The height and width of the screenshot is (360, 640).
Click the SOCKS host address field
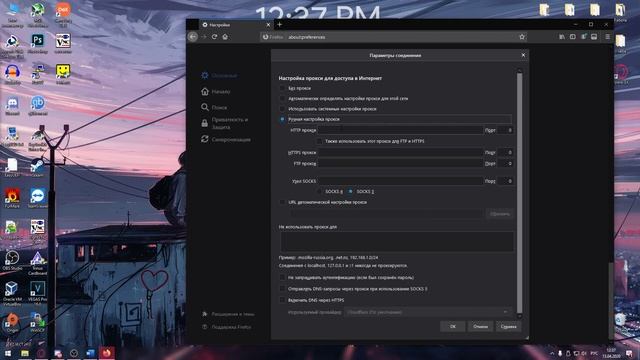400,181
